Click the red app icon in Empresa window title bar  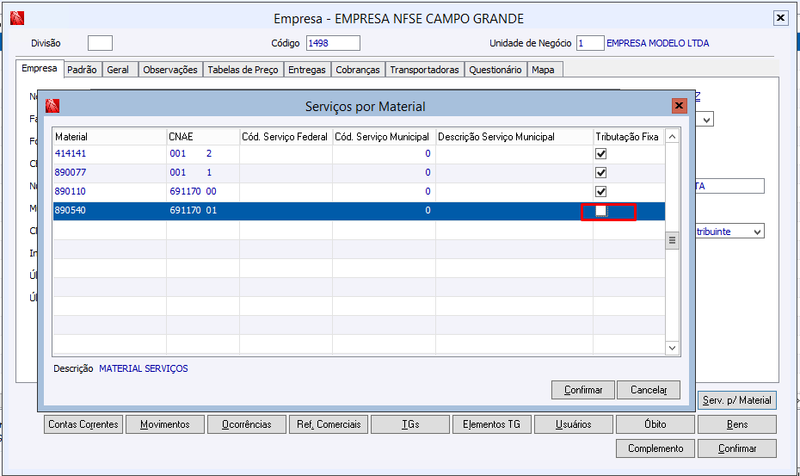(17, 18)
